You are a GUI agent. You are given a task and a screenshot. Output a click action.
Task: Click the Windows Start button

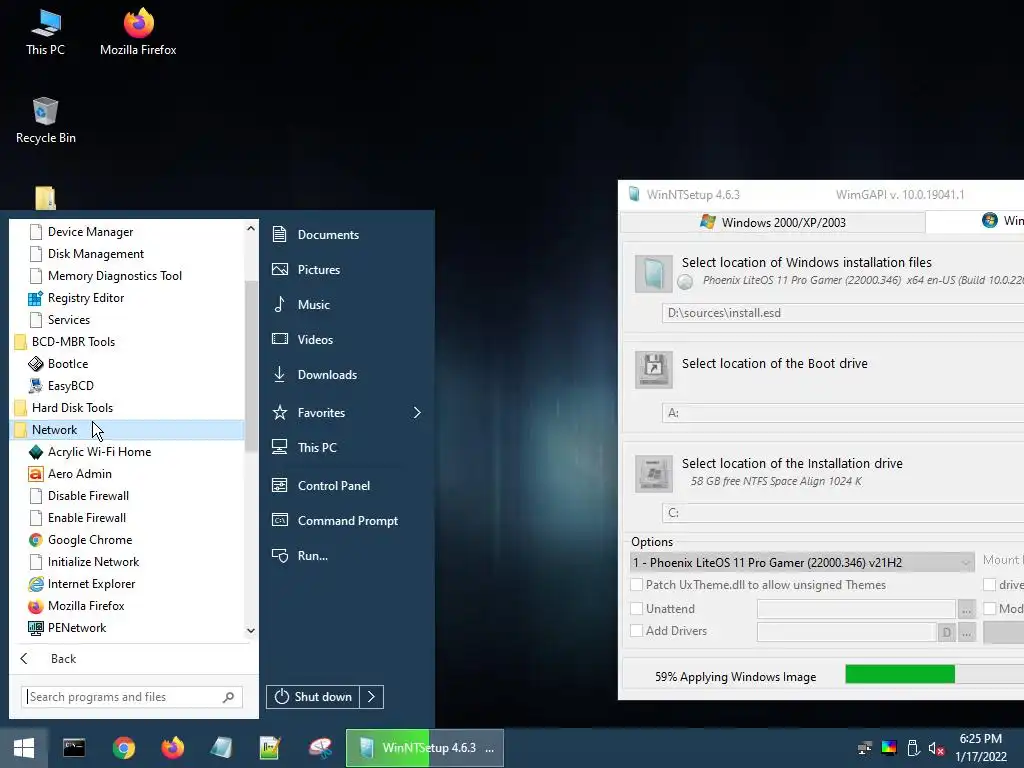click(24, 748)
